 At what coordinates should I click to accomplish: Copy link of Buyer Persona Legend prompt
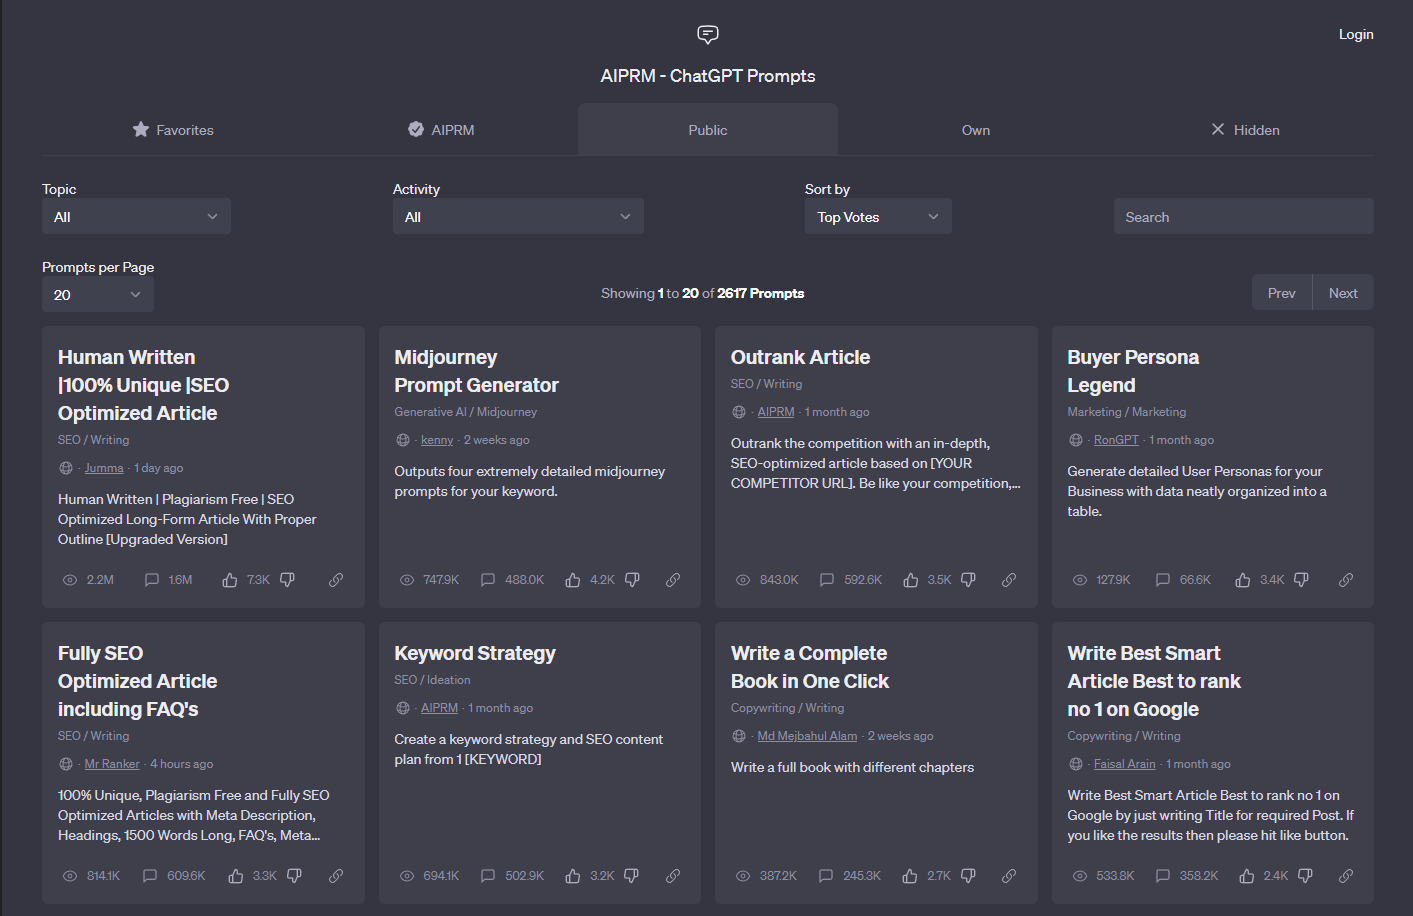[x=1346, y=580]
